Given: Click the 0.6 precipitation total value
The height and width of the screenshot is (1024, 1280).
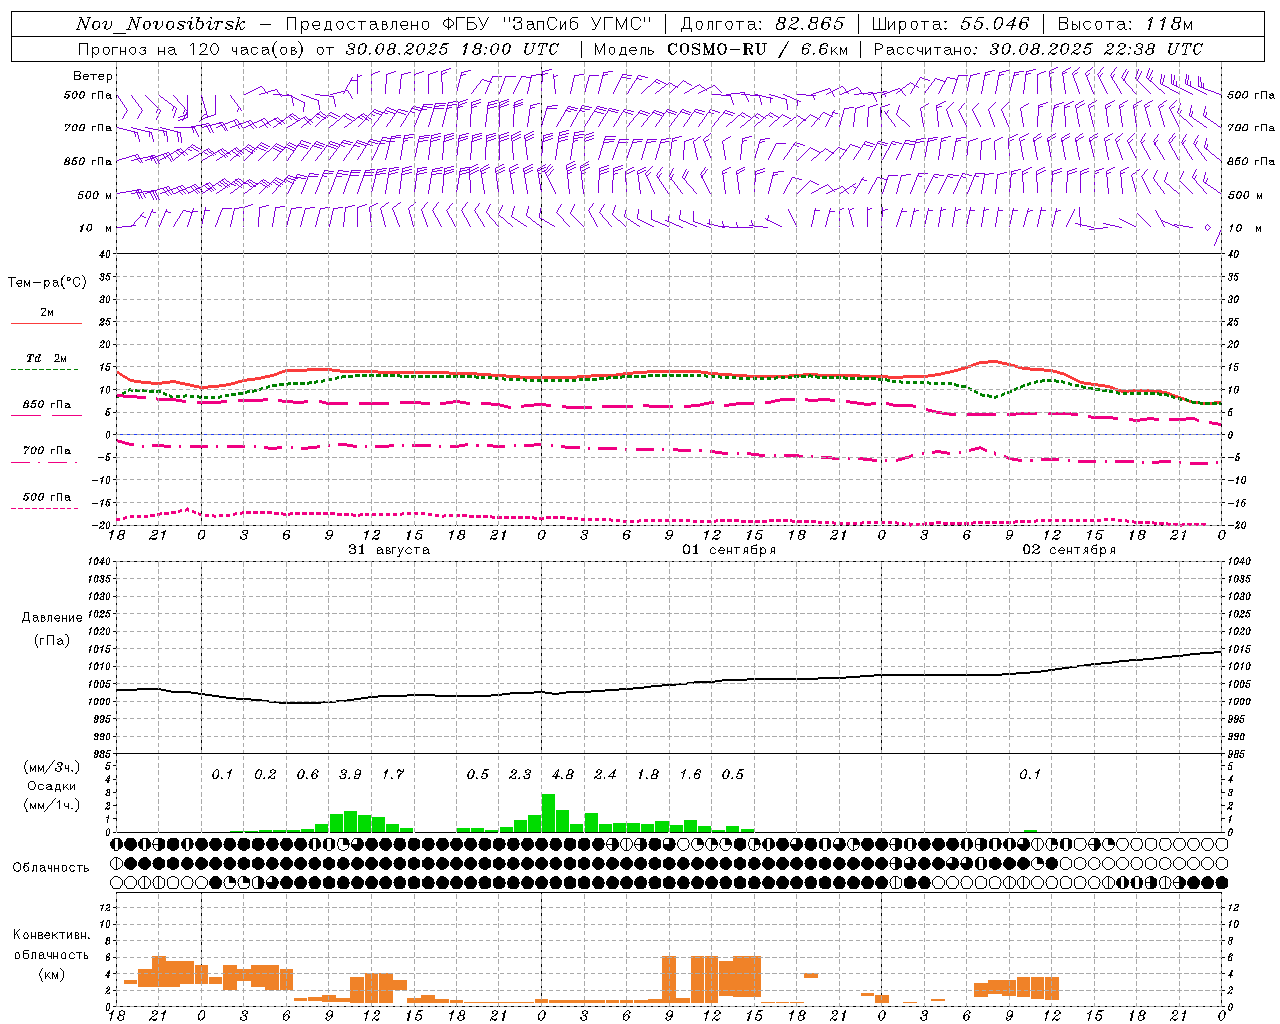Looking at the screenshot, I should pos(307,774).
